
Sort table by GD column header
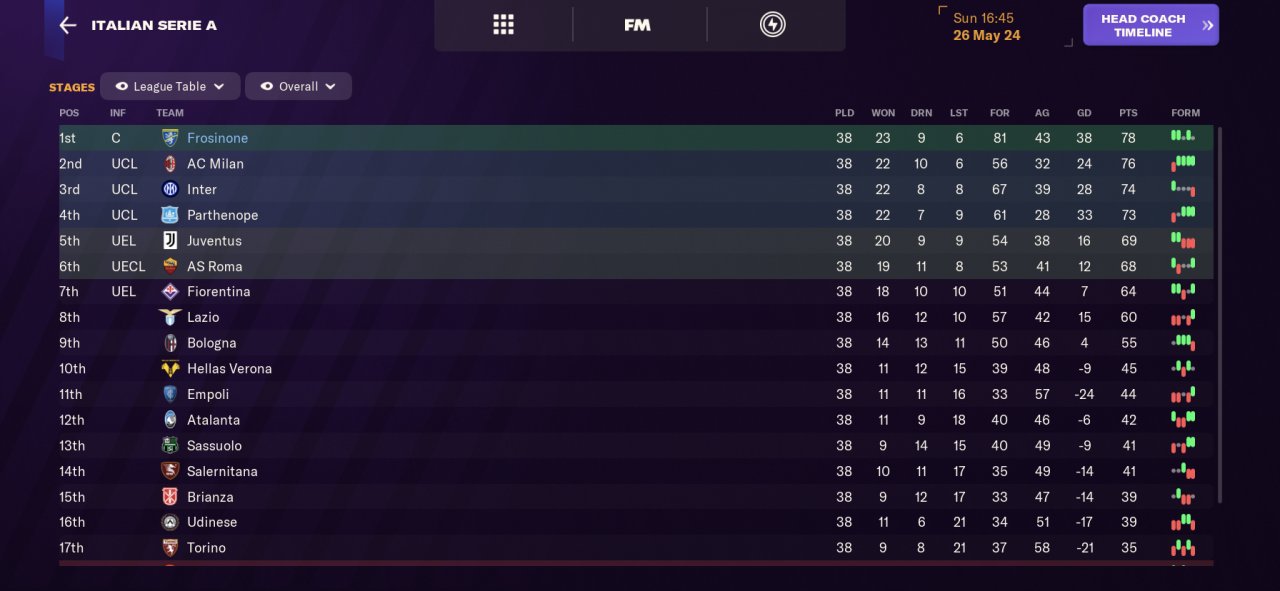pos(1084,113)
